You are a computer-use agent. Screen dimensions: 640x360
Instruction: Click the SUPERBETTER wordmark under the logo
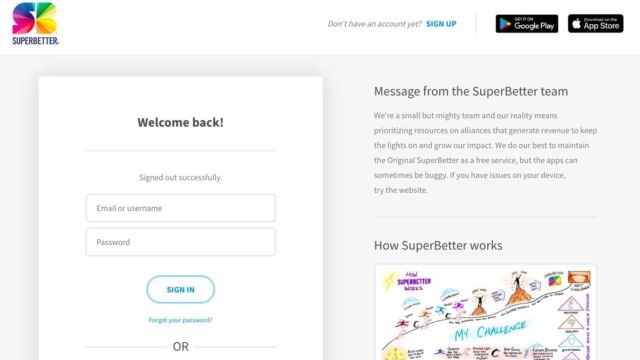pos(36,41)
